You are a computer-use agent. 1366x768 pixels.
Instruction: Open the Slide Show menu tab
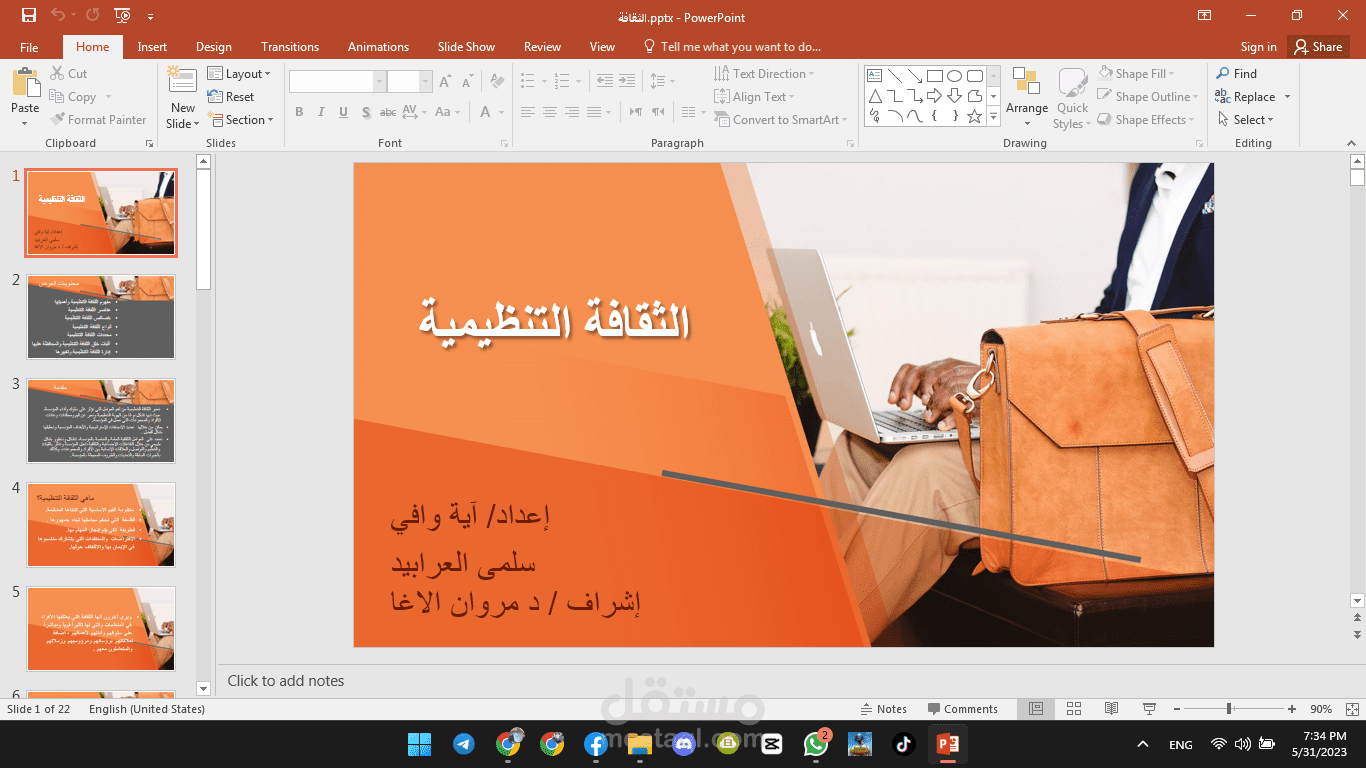[x=466, y=46]
